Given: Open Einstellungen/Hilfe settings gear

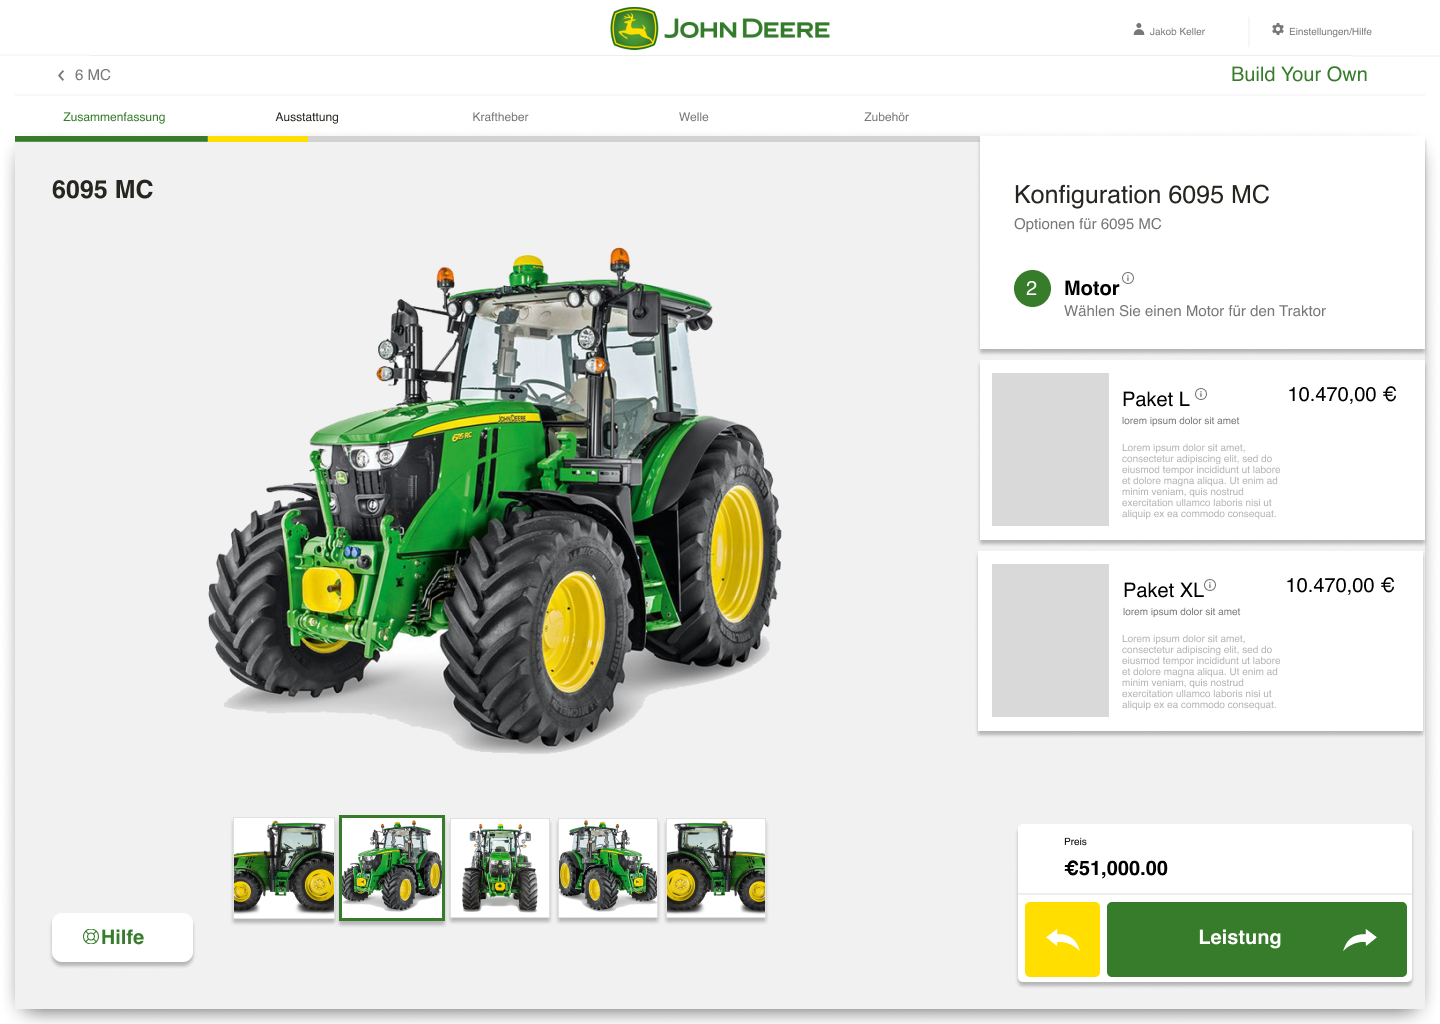Looking at the screenshot, I should coord(1278,30).
